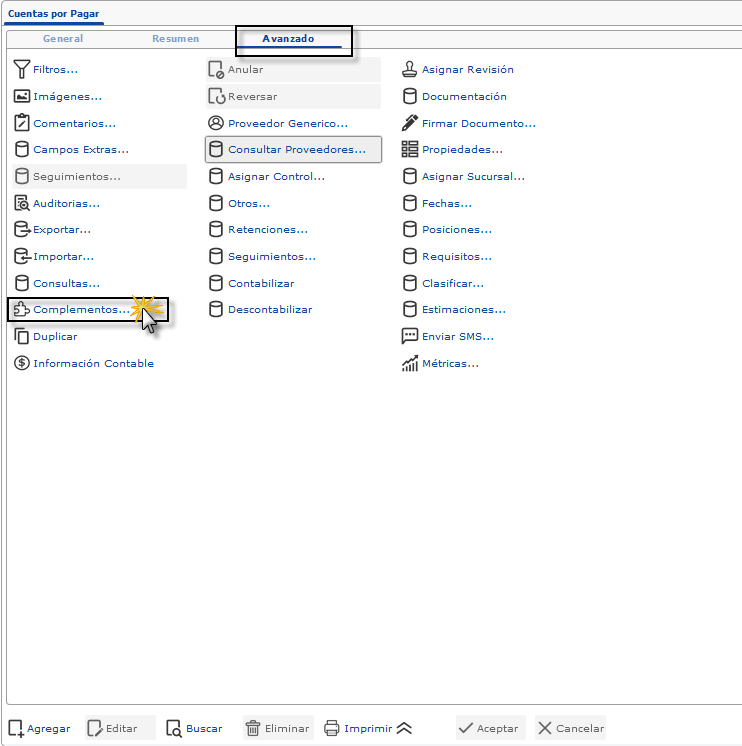The image size is (742, 746).
Task: Click the Asignar Revisión stamp icon
Action: [x=409, y=70]
